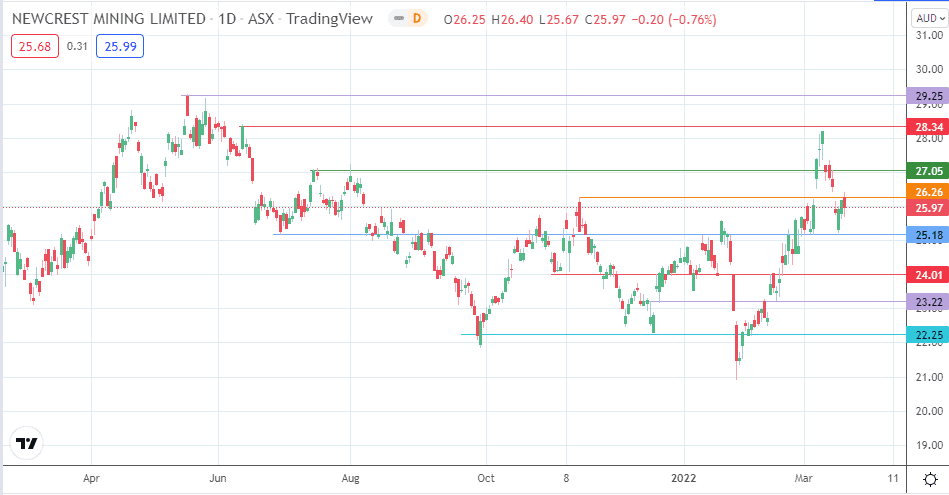Click the Mar label on time axis
Viewport: 949px width, 495px height.
click(x=804, y=479)
